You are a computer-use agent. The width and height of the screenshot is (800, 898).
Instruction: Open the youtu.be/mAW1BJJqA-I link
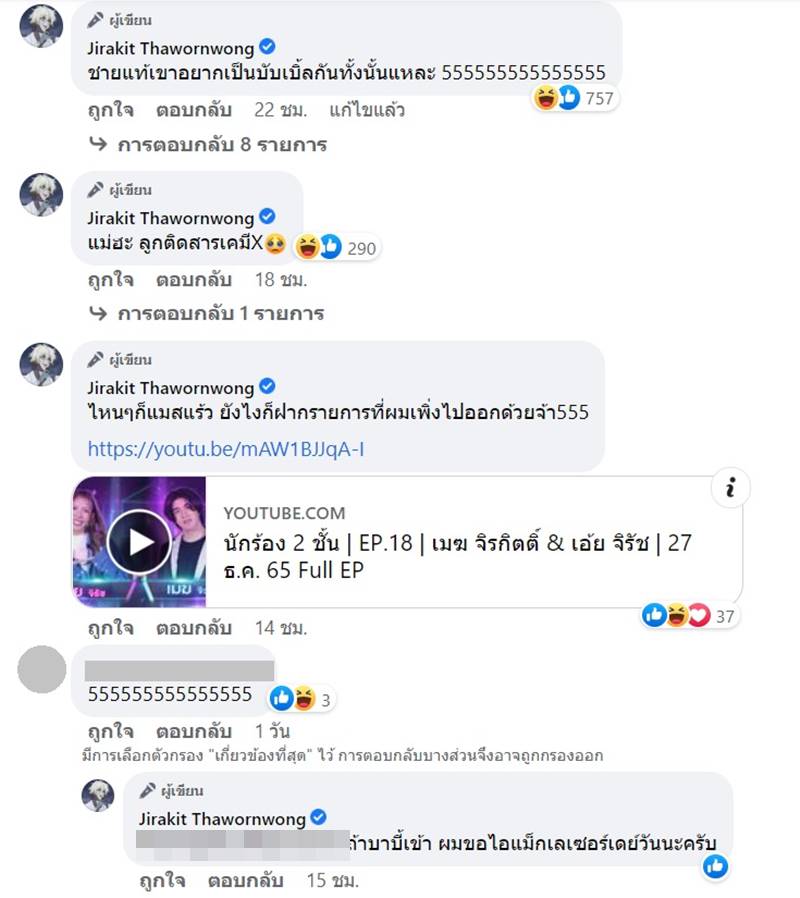click(x=226, y=449)
